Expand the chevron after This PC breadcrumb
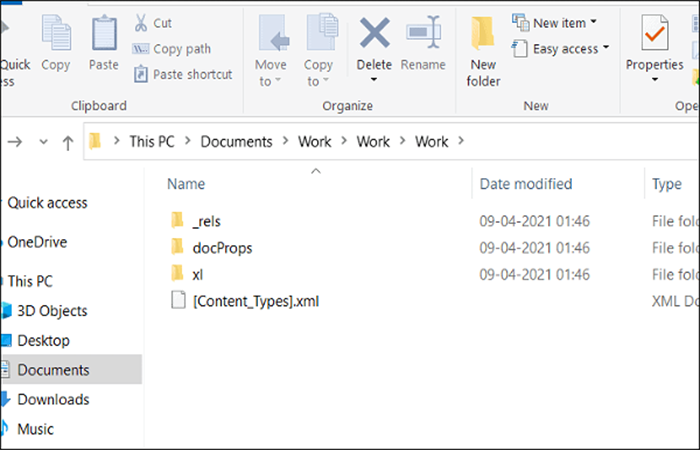Image resolution: width=700 pixels, height=450 pixels. pyautogui.click(x=188, y=141)
